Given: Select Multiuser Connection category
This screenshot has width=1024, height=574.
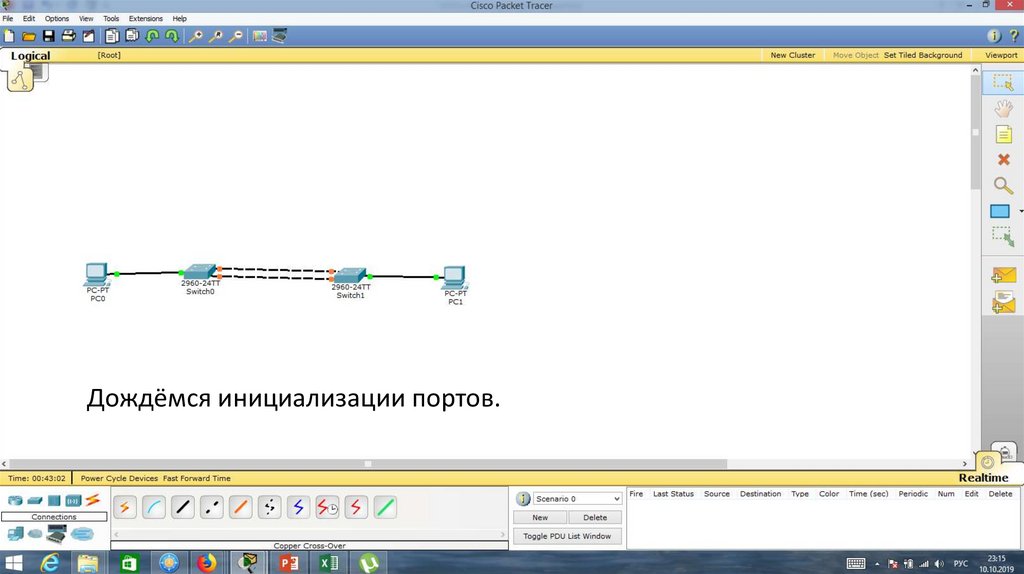Looking at the screenshot, I should [82, 534].
